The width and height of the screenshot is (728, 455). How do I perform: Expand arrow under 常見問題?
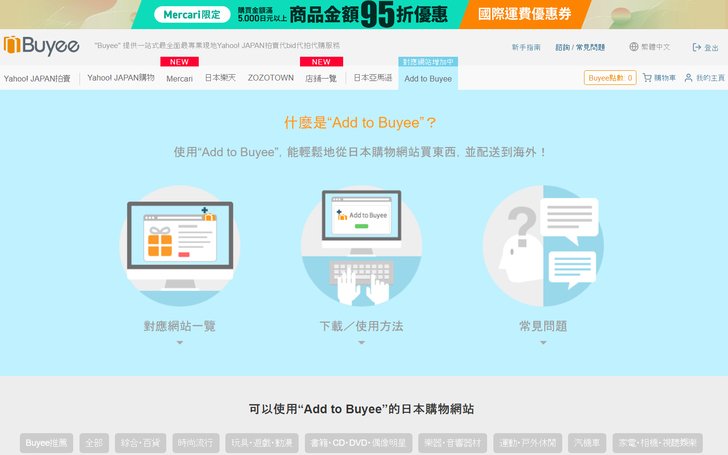tap(543, 343)
